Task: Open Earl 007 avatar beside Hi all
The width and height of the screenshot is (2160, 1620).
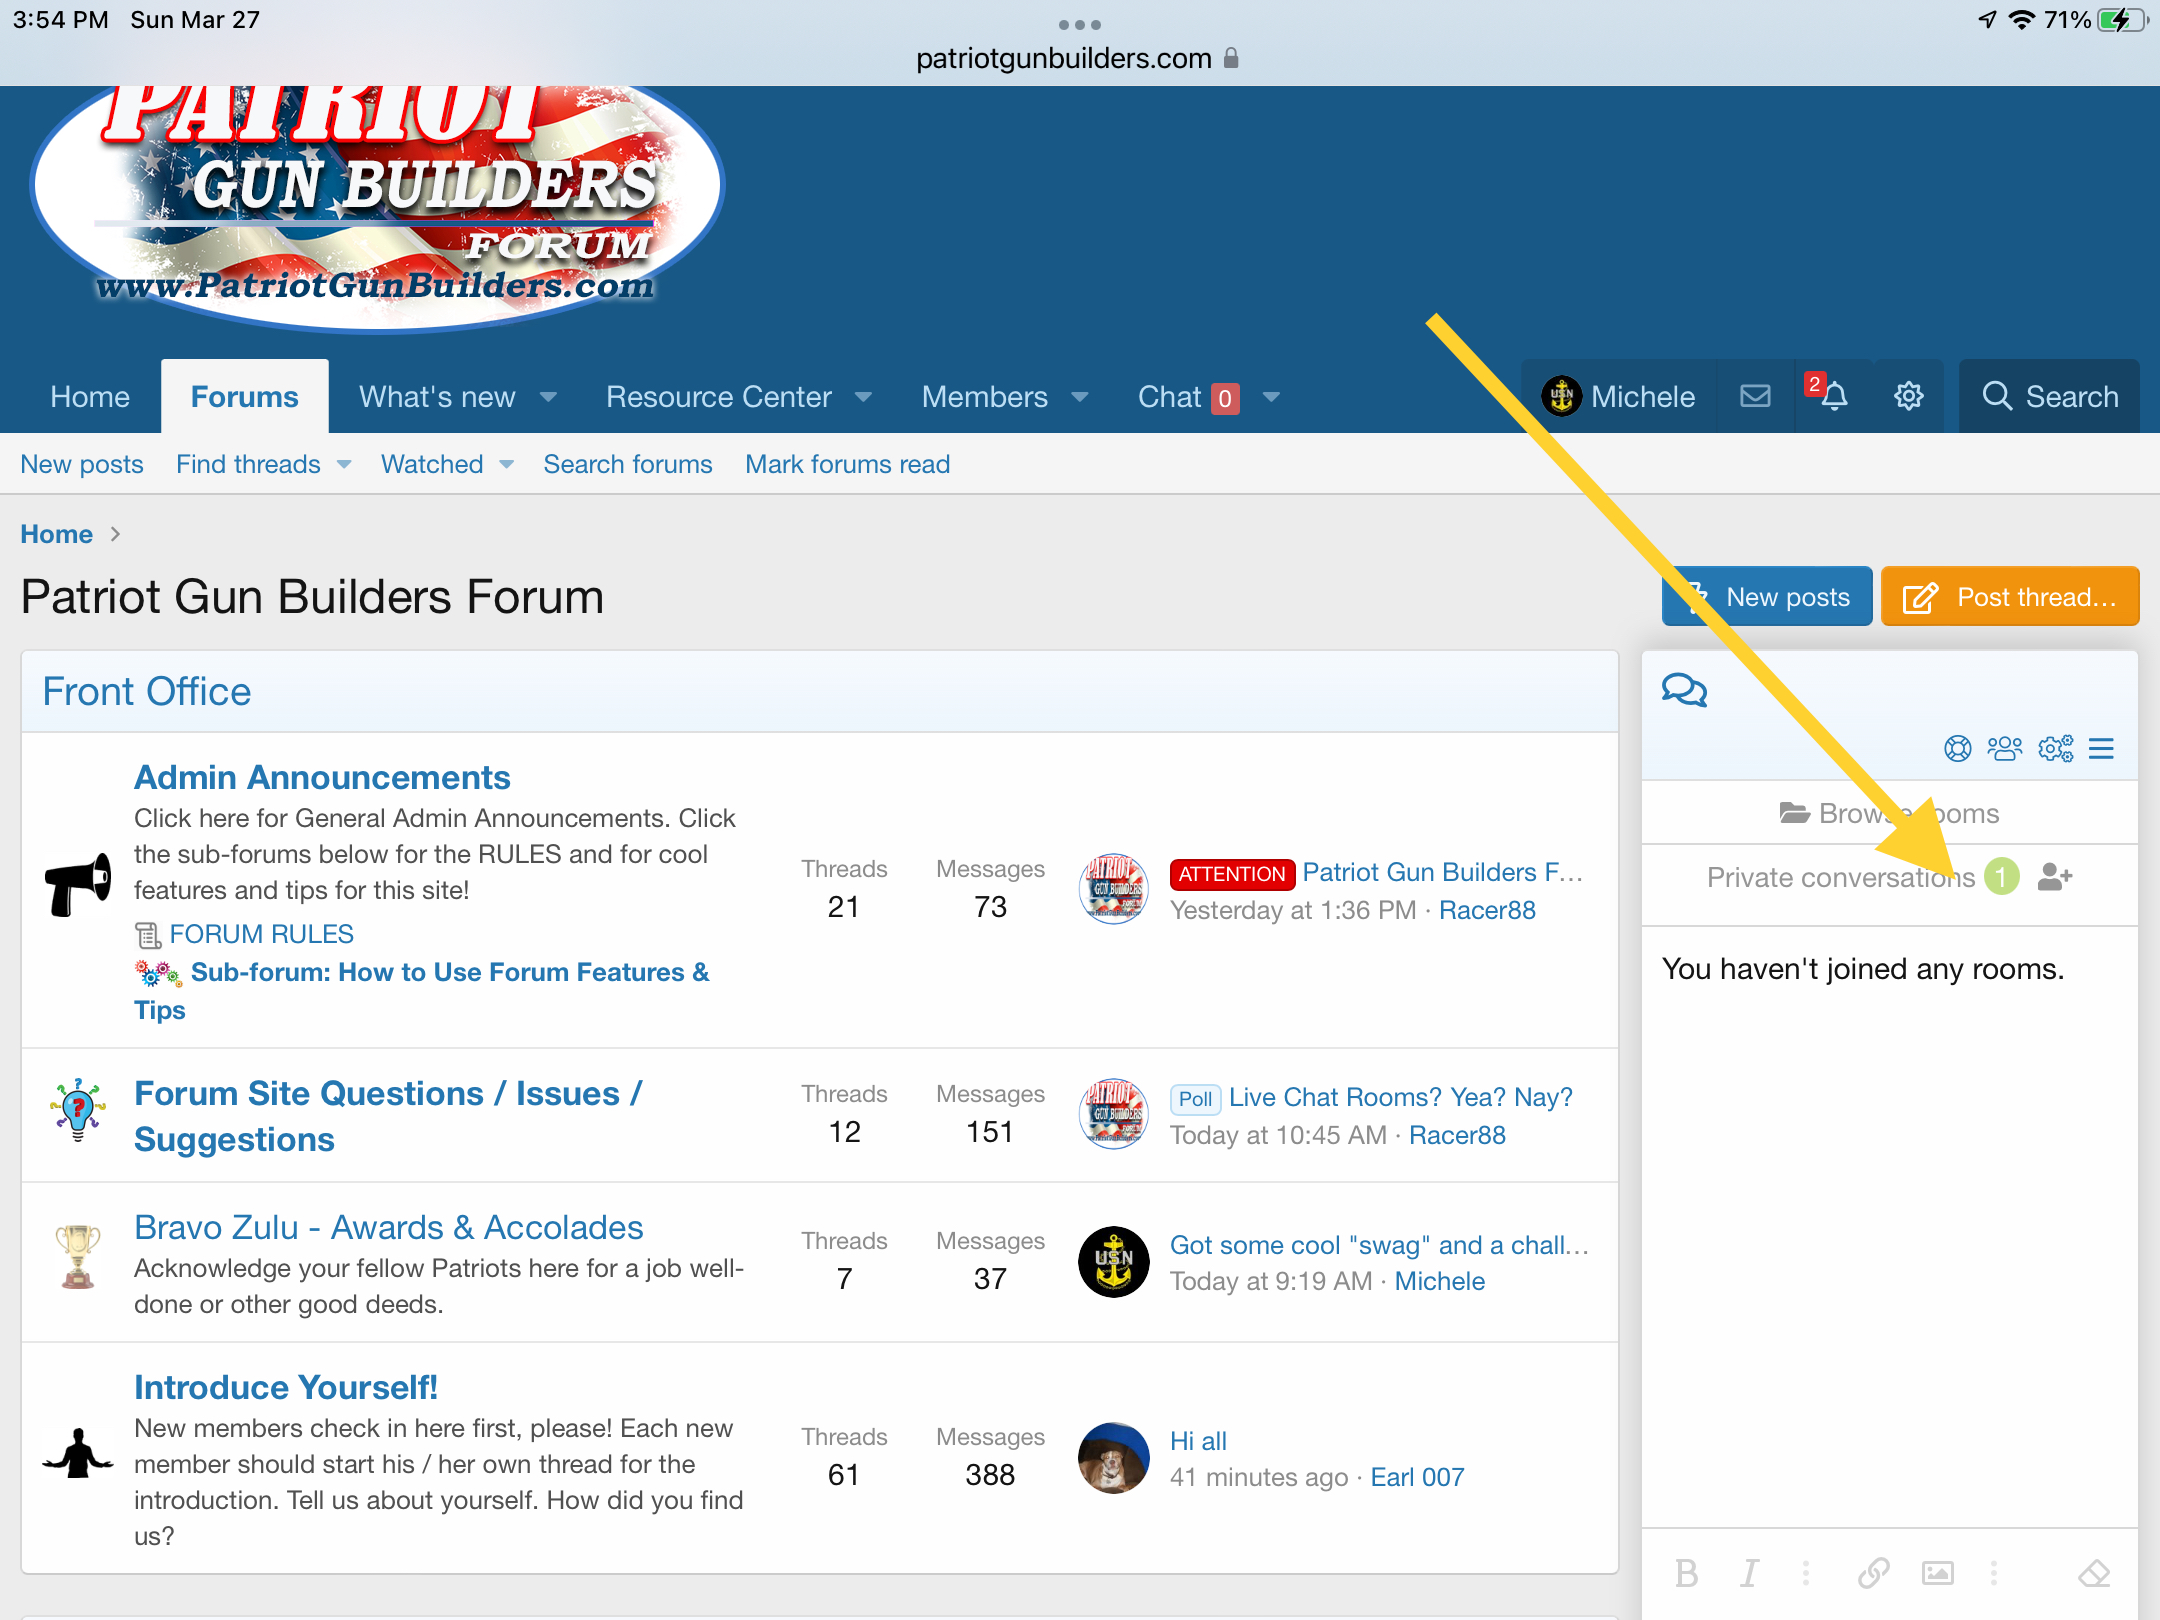Action: (x=1113, y=1457)
